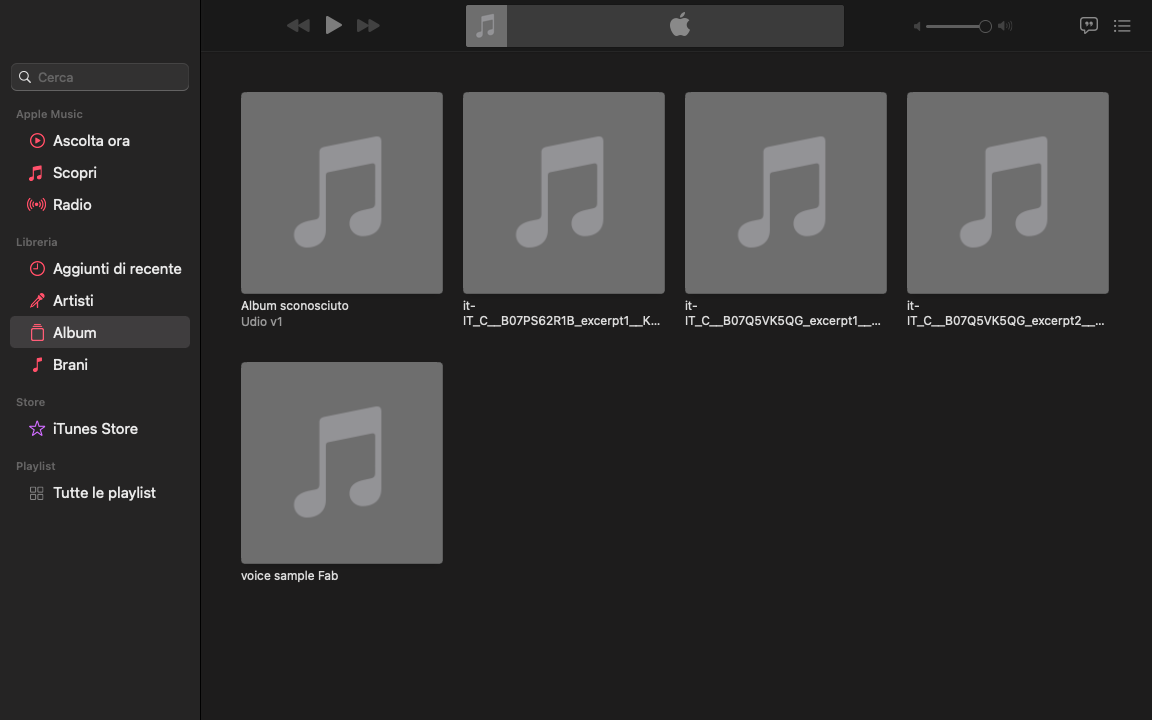Open Aggiunti di recente view
The height and width of the screenshot is (720, 1152).
[x=117, y=268]
